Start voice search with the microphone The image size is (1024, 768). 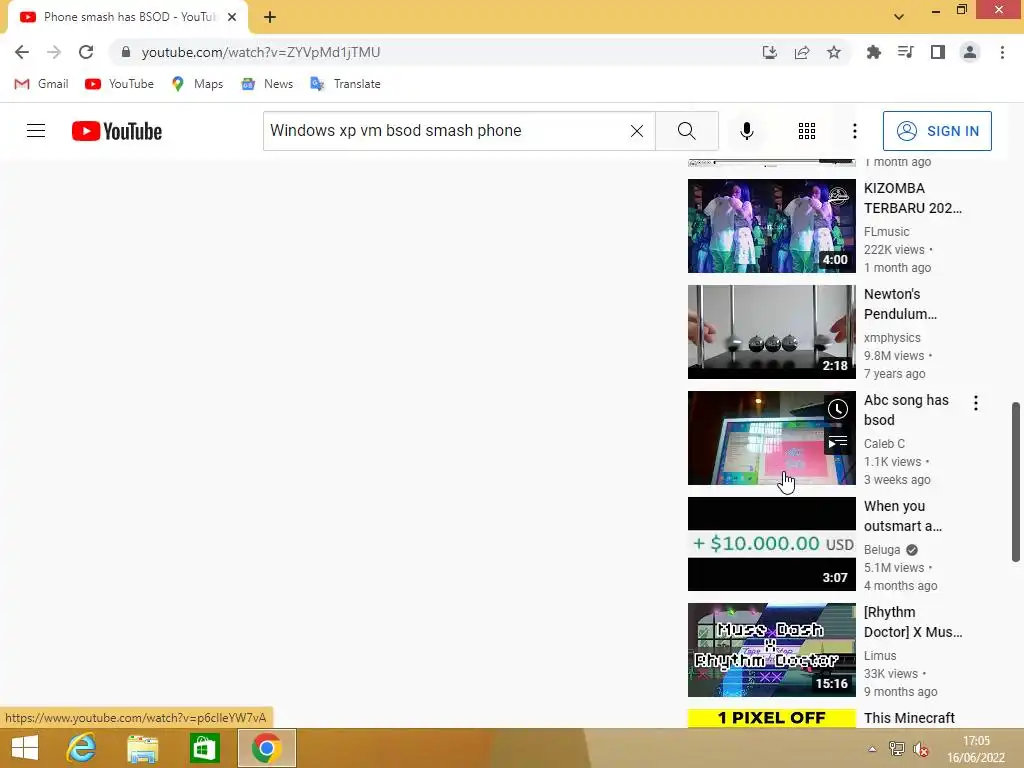(746, 131)
